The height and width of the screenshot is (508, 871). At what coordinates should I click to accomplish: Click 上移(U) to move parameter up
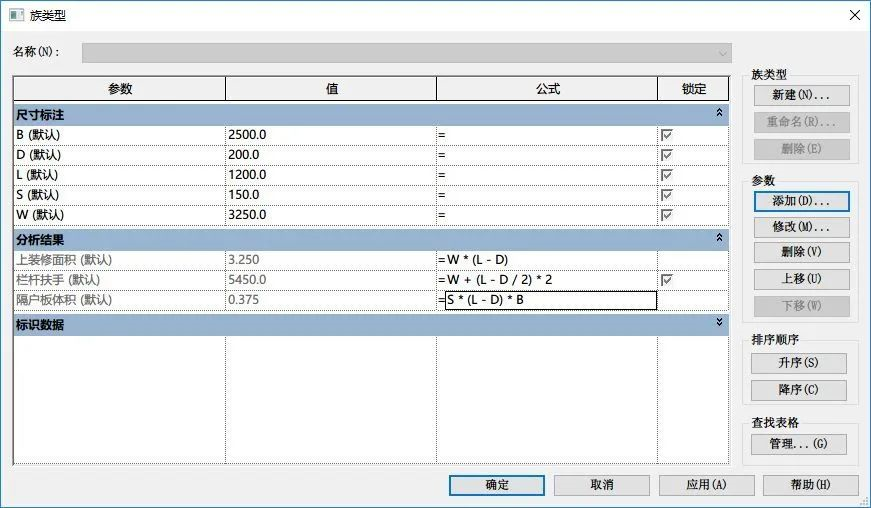click(802, 279)
